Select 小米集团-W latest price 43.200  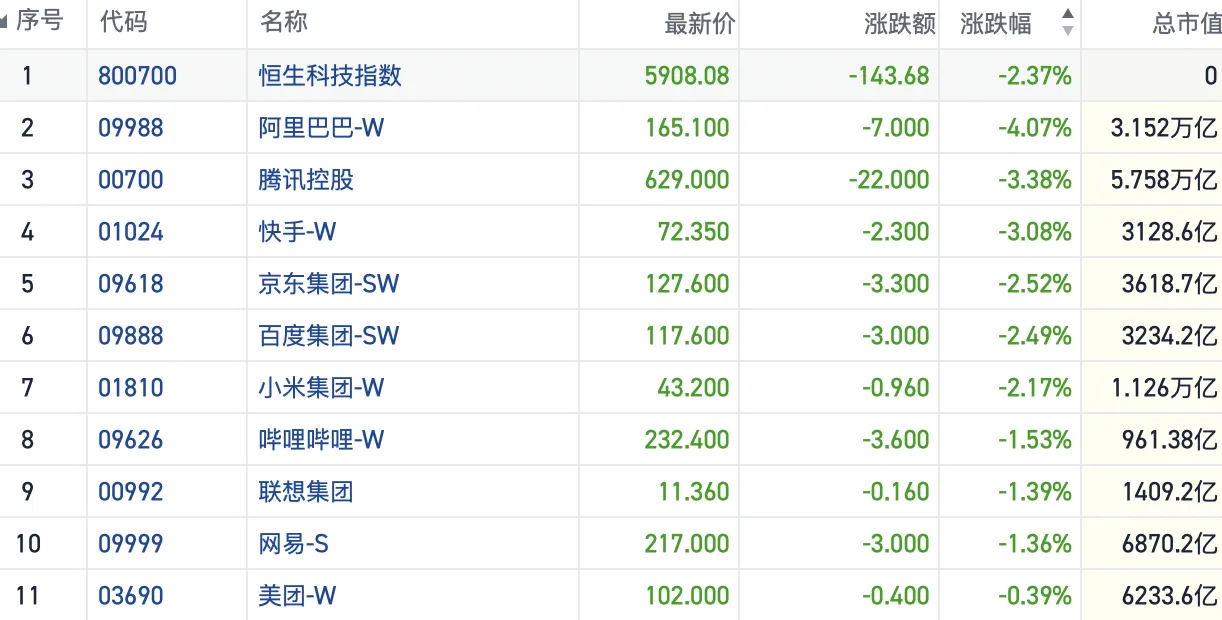693,388
